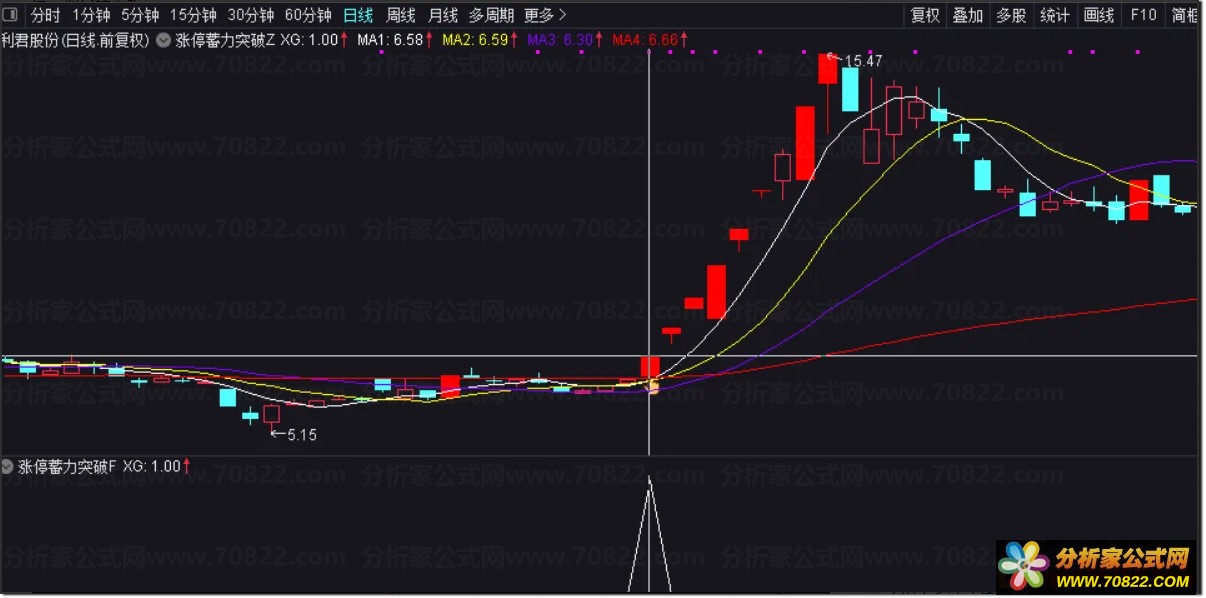Open the 涨停蓄力突破F sub-chart indicator dropdown arrow
Image resolution: width=1206 pixels, height=598 pixels.
tap(8, 466)
